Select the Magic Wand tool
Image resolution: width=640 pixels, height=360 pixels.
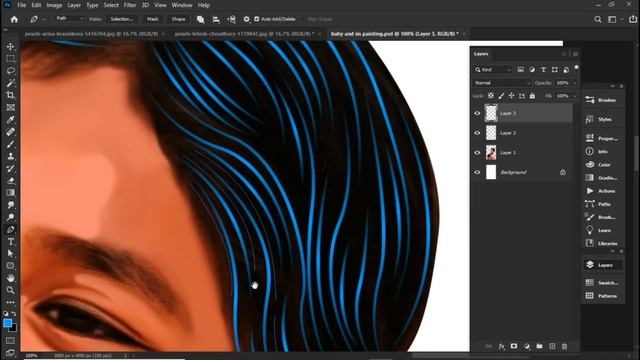tap(11, 83)
